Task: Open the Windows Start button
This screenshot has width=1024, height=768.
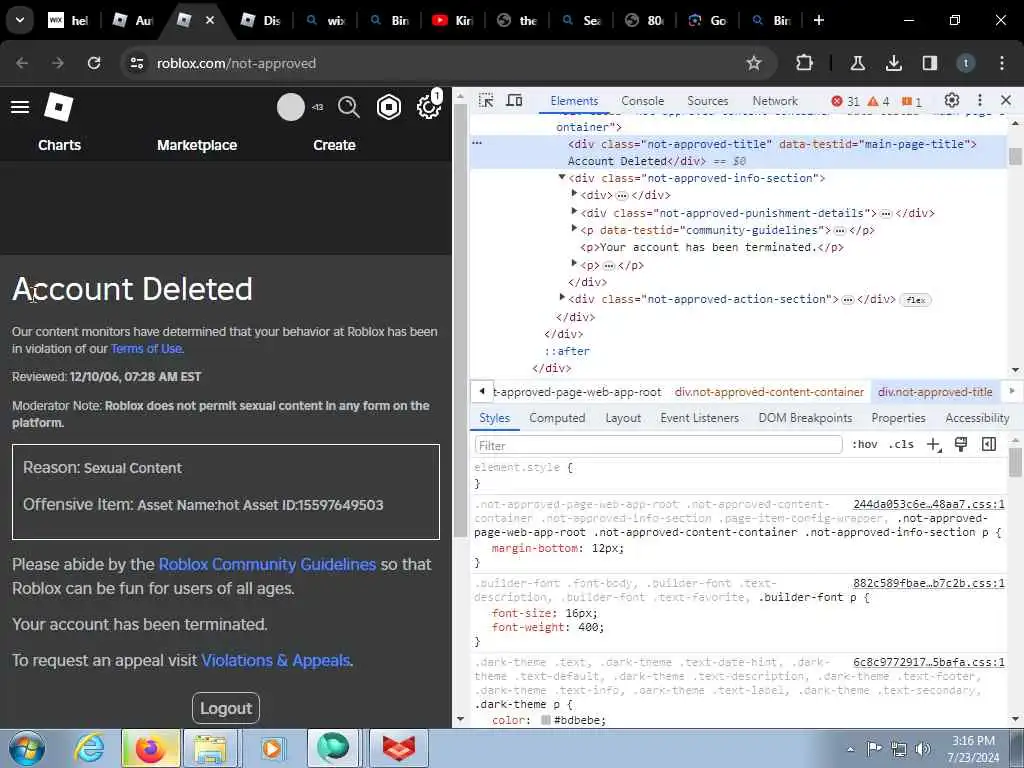Action: pos(26,748)
